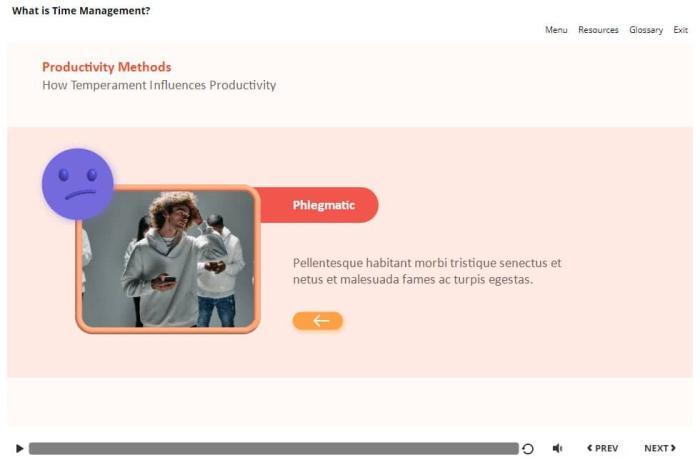
Task: Click the gray playback progress bar
Action: [274, 449]
